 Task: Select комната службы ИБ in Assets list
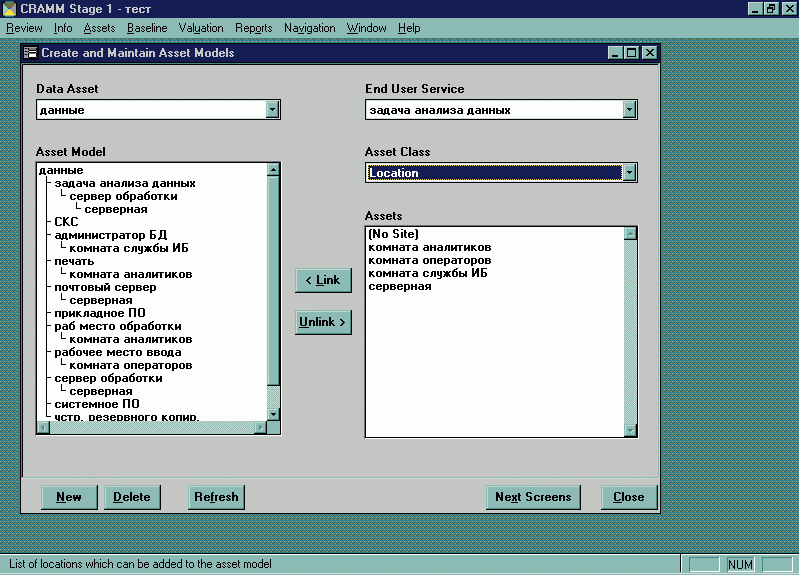[428, 273]
